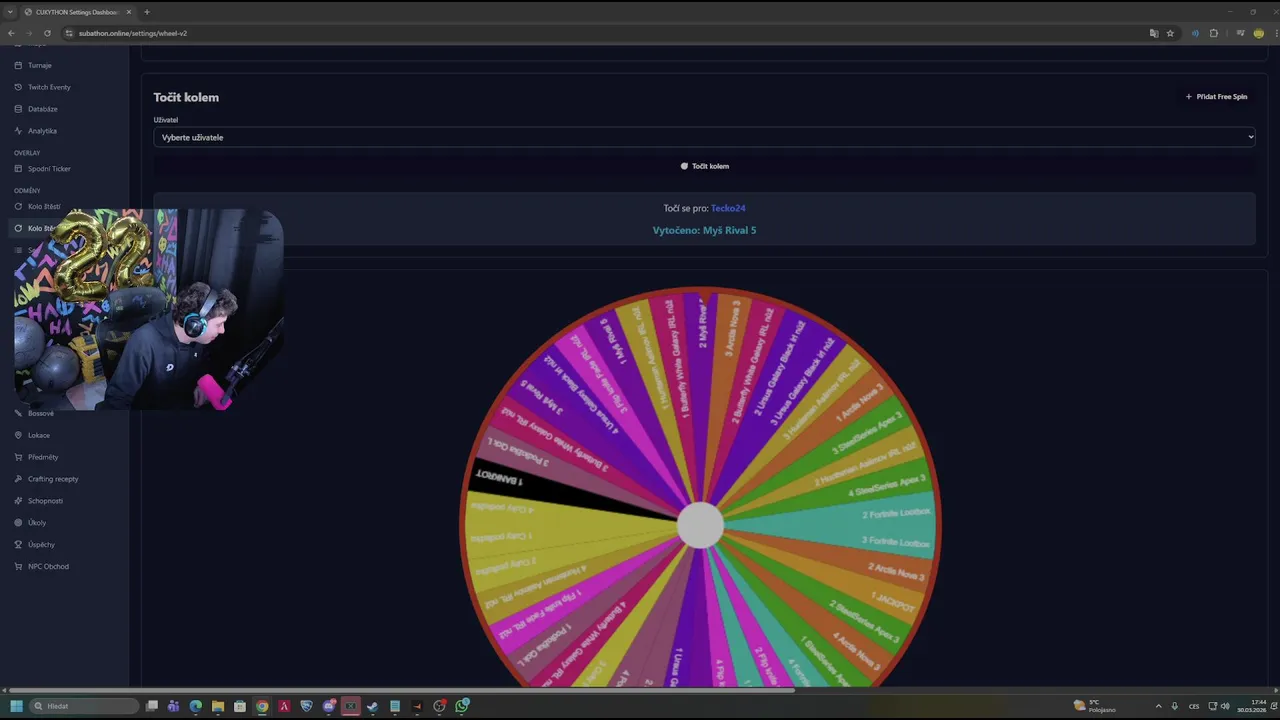Image resolution: width=1280 pixels, height=720 pixels.
Task: Open Úspěchy page
Action: [41, 545]
